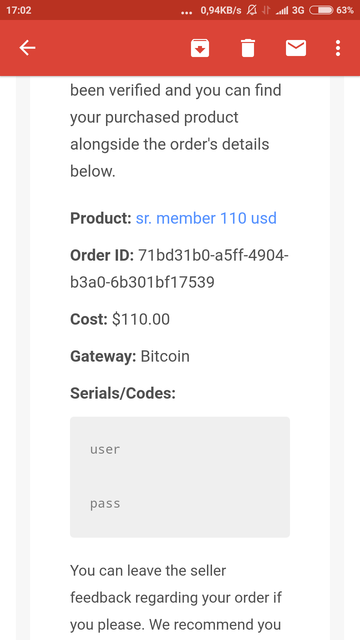This screenshot has height=640, width=360.
Task: Tap the Bitcoin gateway text
Action: tap(165, 356)
